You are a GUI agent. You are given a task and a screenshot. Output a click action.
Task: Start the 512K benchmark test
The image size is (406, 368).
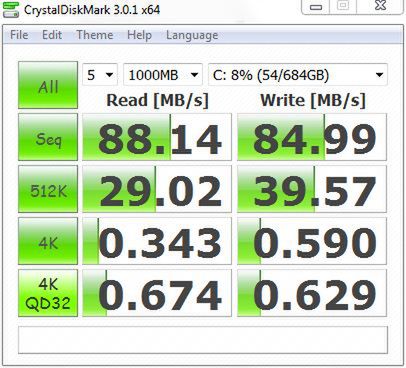48,189
